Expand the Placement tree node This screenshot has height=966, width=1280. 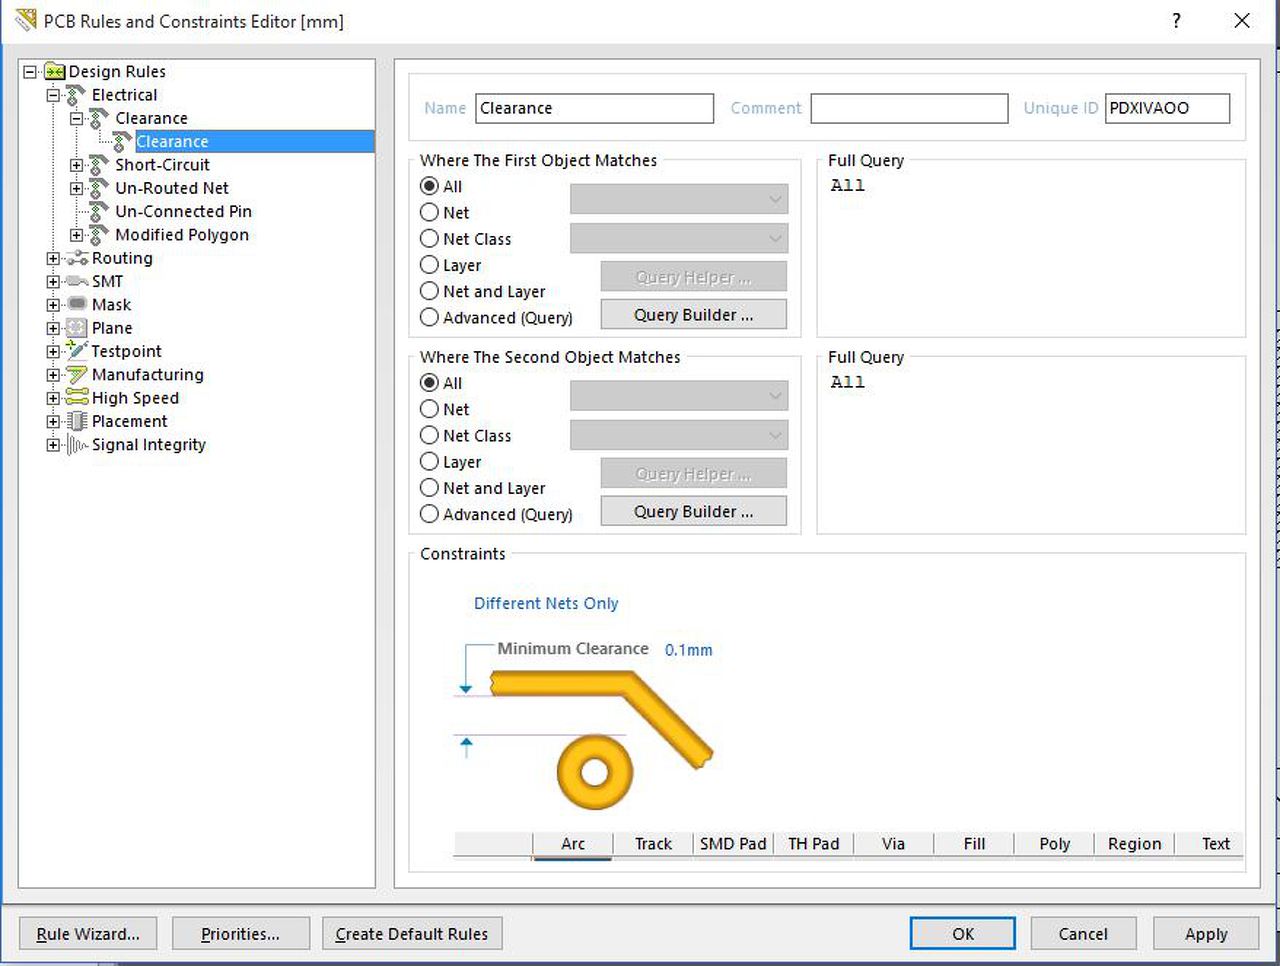[x=53, y=421]
